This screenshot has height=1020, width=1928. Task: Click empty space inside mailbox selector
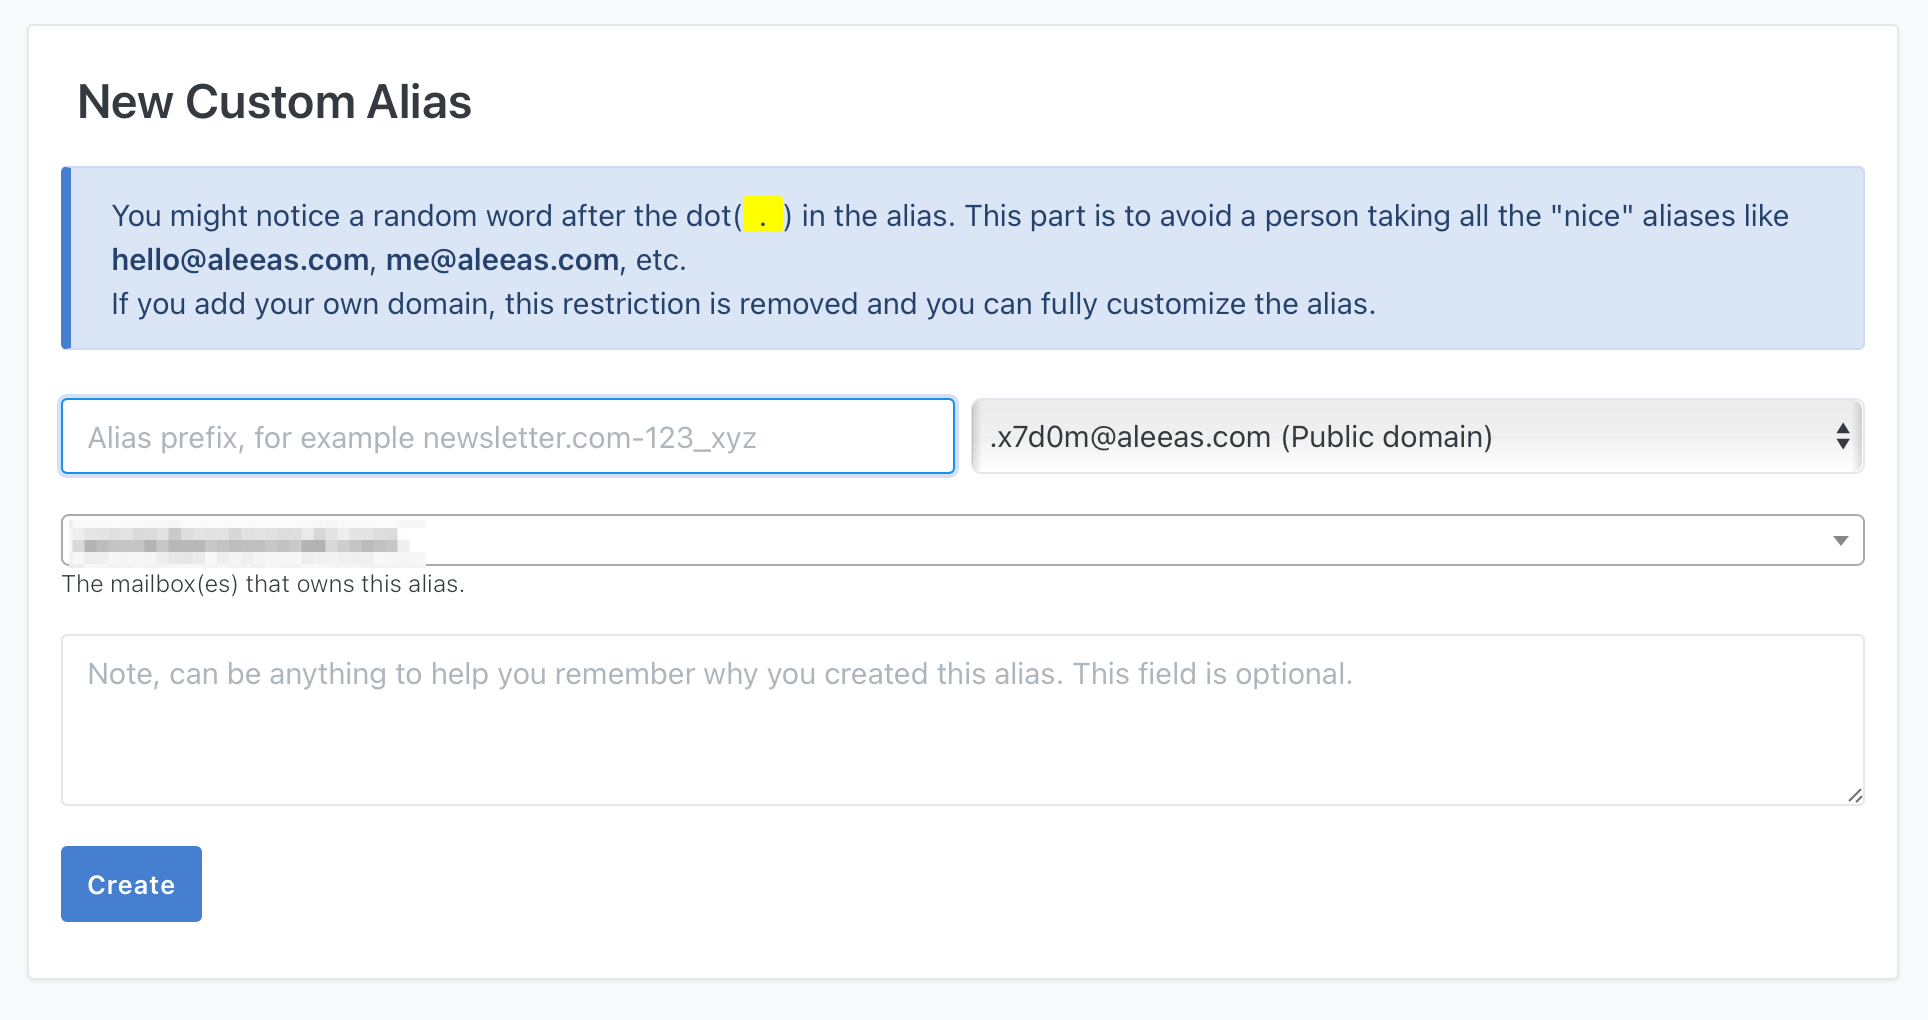pos(1100,540)
